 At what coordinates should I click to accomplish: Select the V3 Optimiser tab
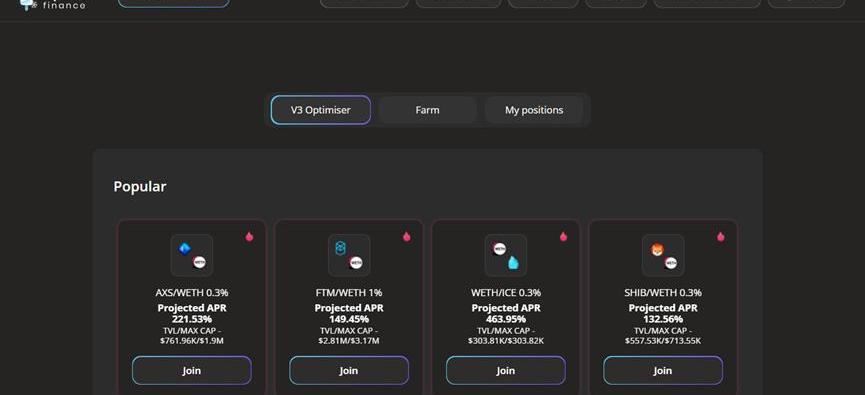tap(321, 110)
